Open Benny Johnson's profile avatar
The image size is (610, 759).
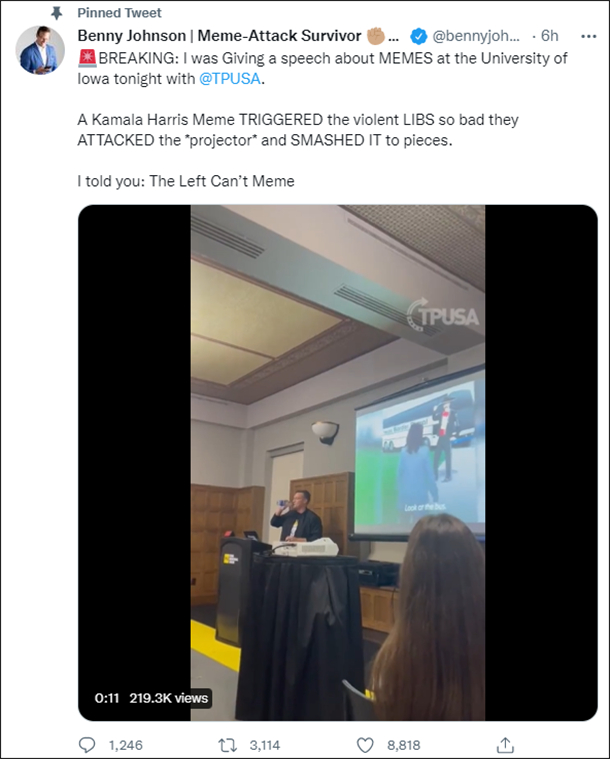(40, 50)
